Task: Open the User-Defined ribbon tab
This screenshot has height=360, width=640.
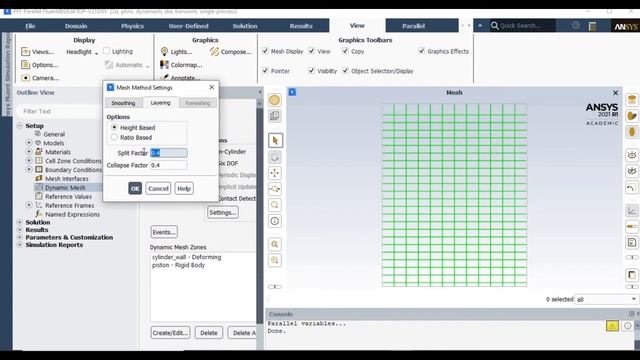Action: pos(189,26)
